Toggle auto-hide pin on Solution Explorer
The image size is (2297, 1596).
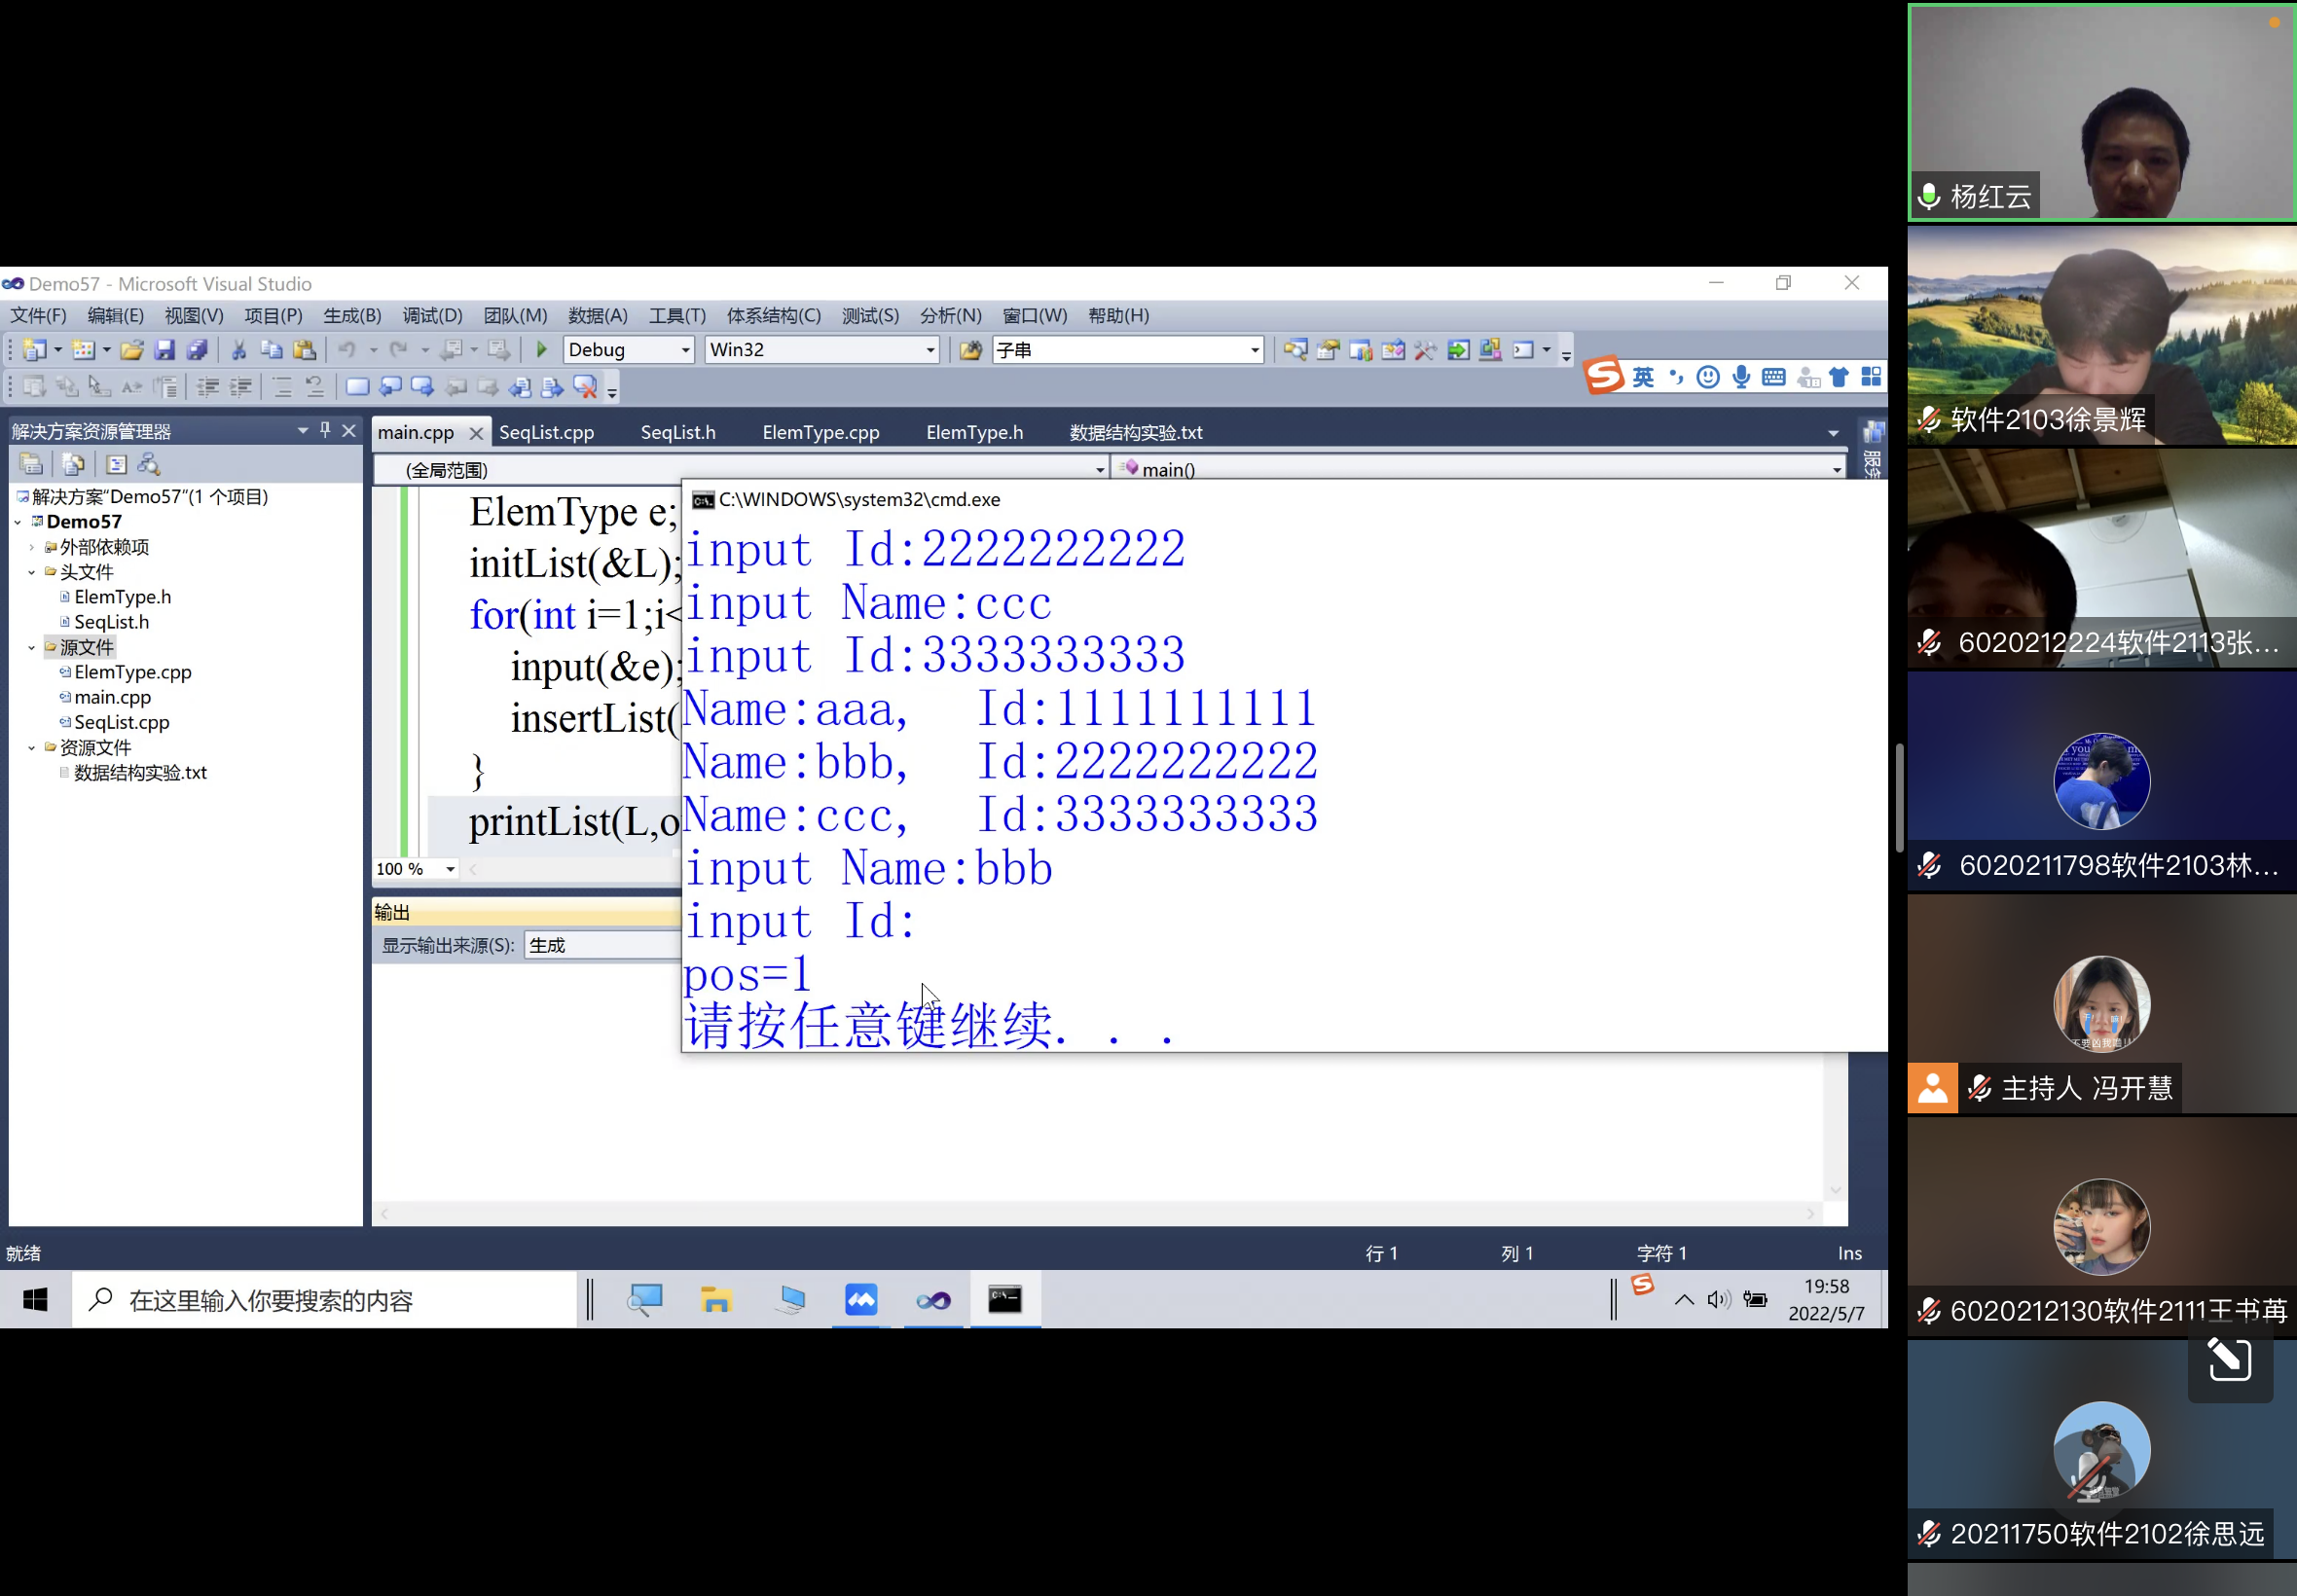click(325, 430)
